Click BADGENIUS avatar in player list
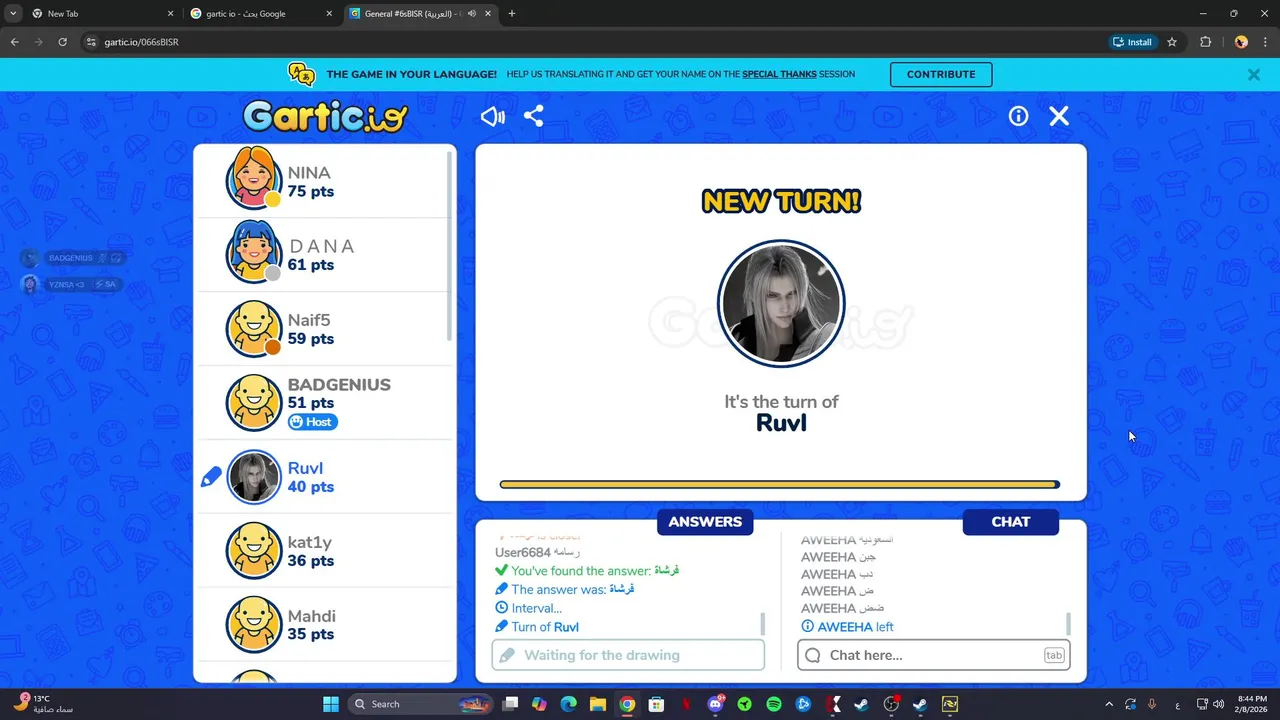The width and height of the screenshot is (1280, 720). tap(253, 402)
